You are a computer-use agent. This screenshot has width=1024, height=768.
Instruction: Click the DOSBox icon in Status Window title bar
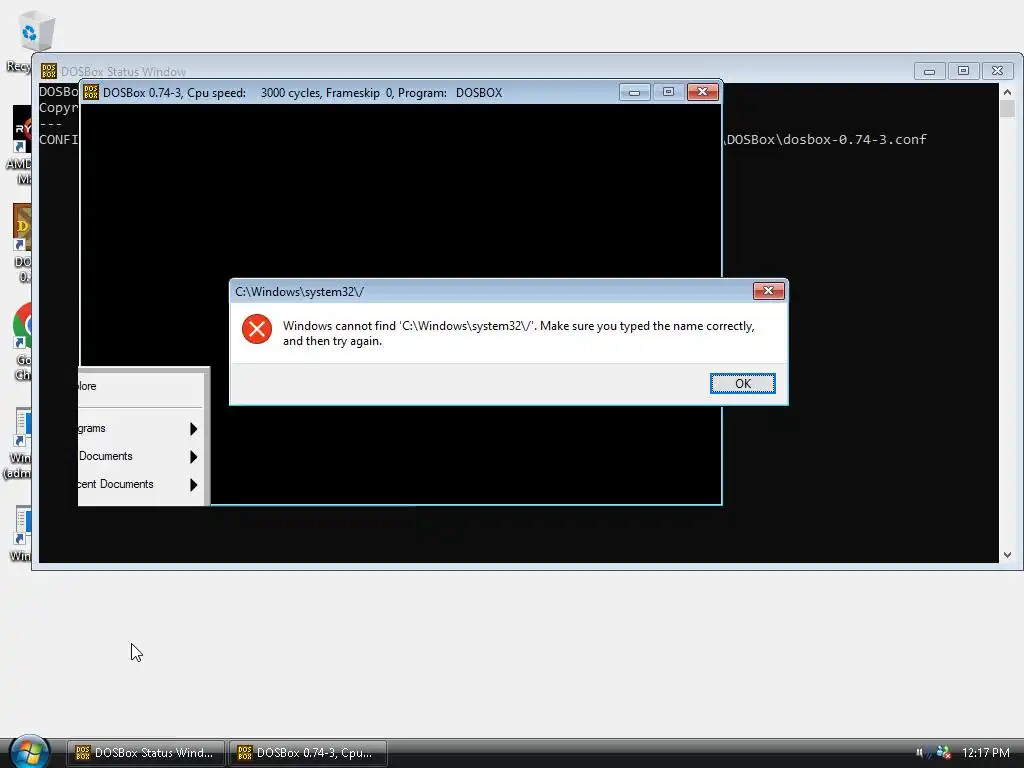click(48, 71)
